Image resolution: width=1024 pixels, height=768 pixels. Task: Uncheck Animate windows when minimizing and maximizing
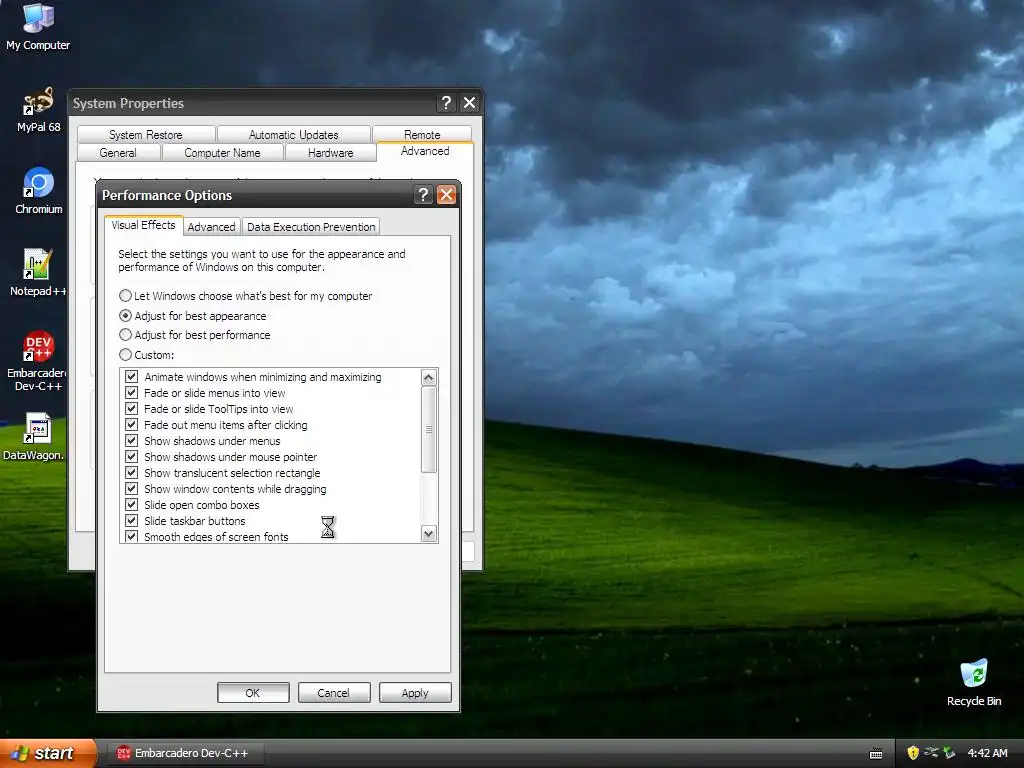click(131, 377)
